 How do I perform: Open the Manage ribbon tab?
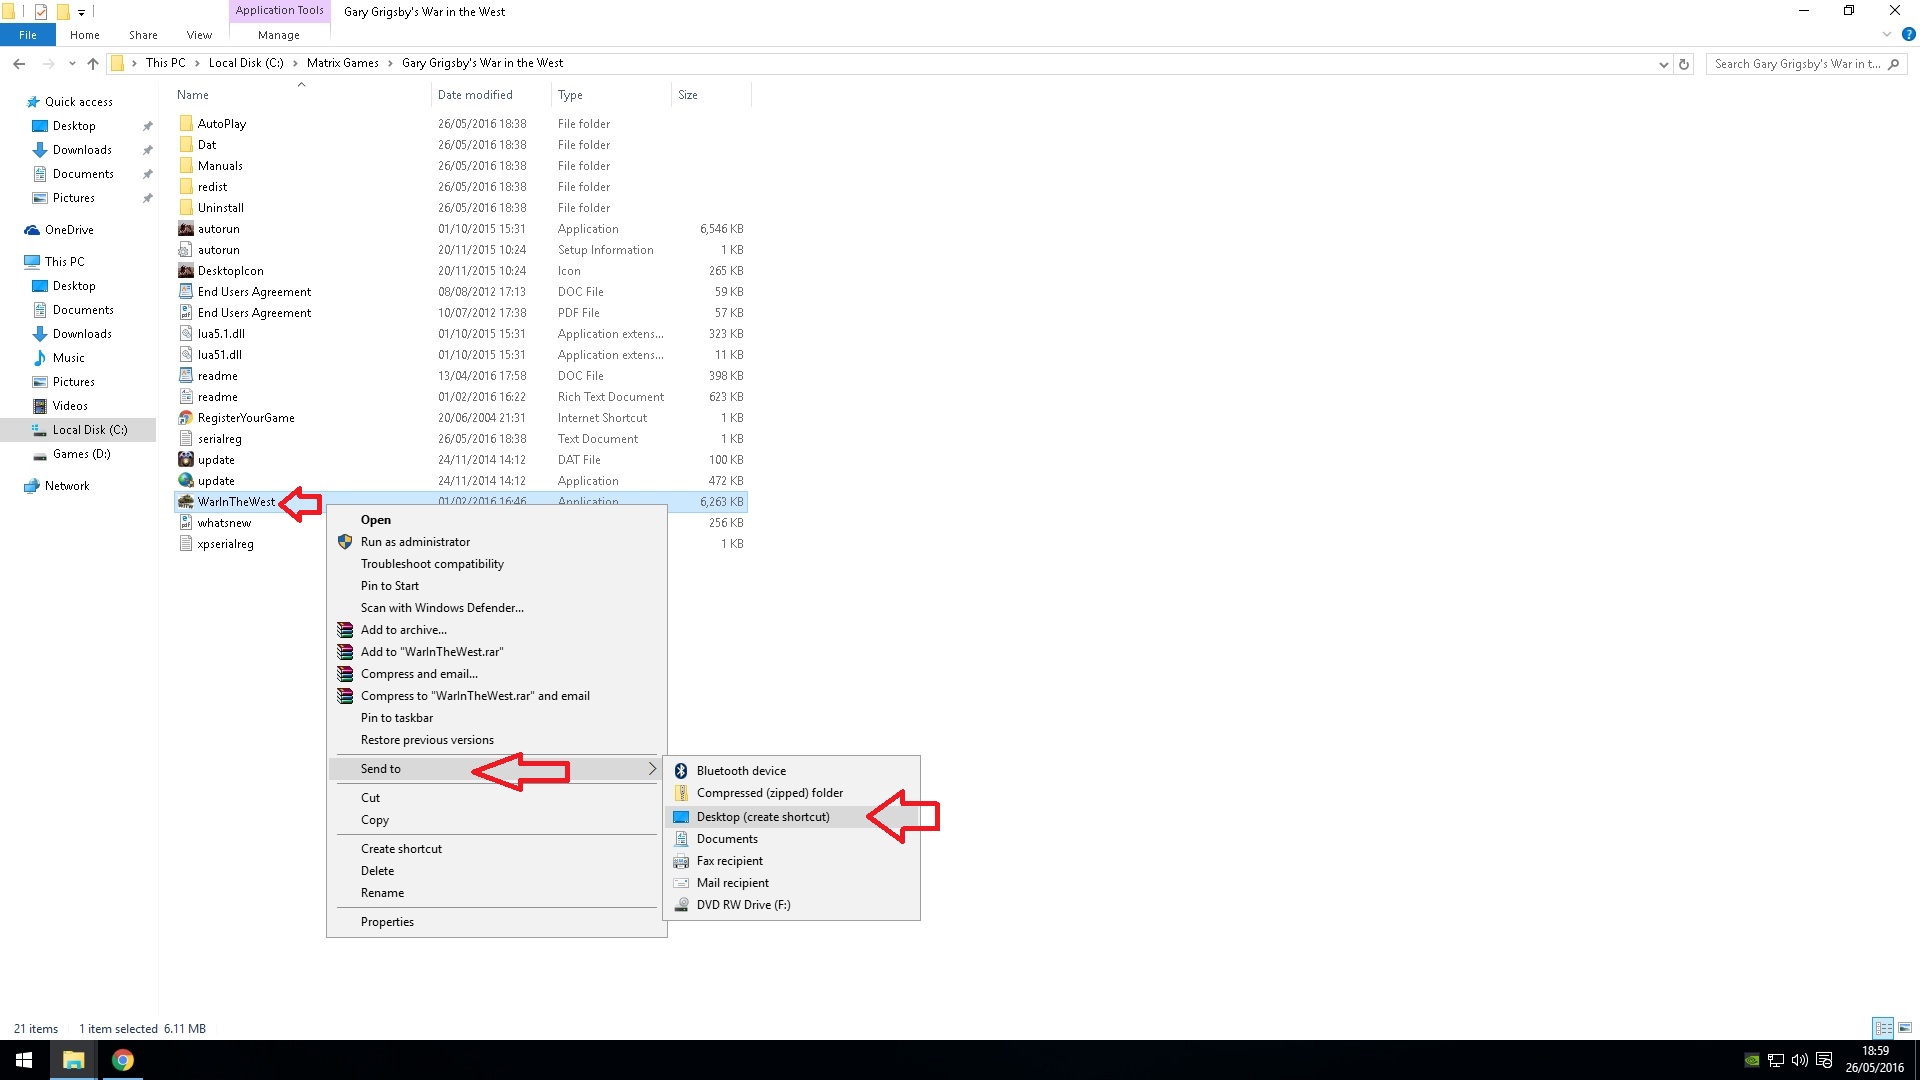tap(278, 35)
